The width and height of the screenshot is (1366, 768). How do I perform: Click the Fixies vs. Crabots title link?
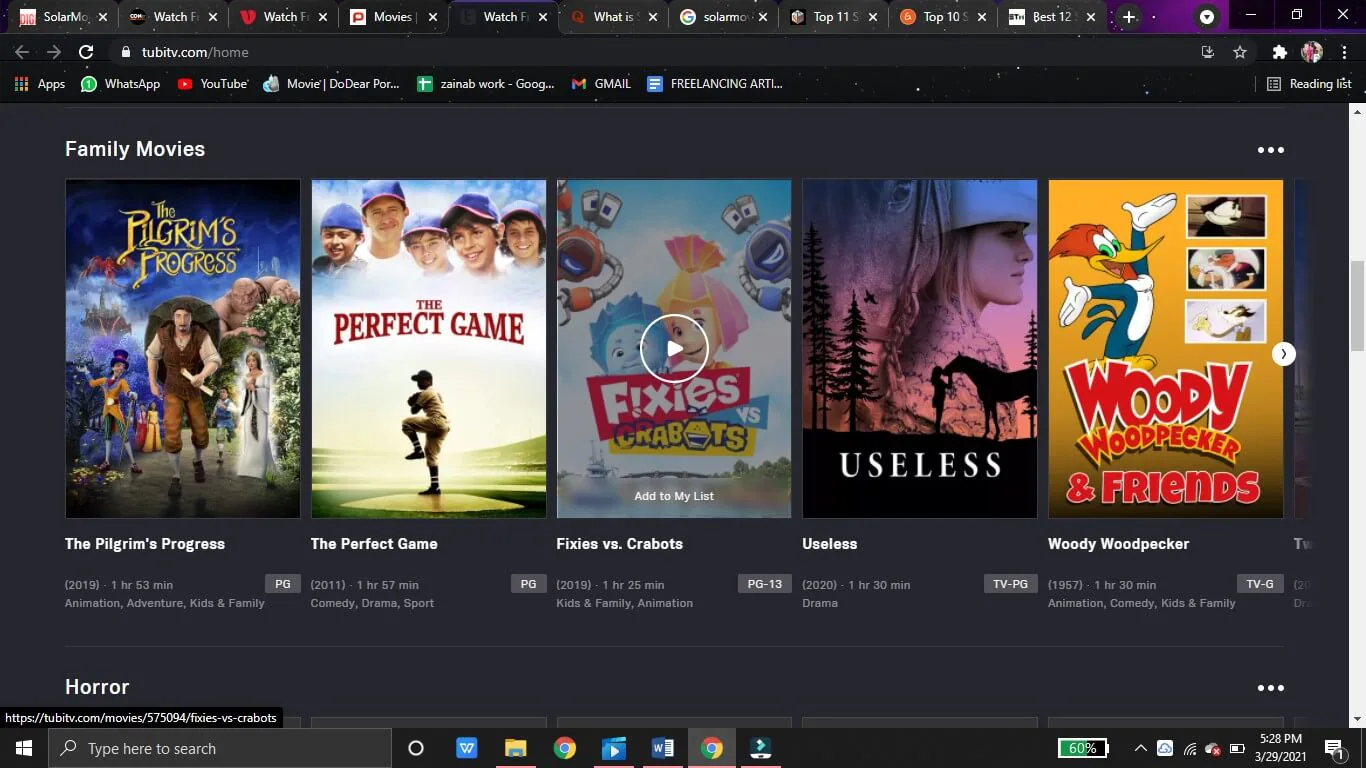click(x=620, y=544)
